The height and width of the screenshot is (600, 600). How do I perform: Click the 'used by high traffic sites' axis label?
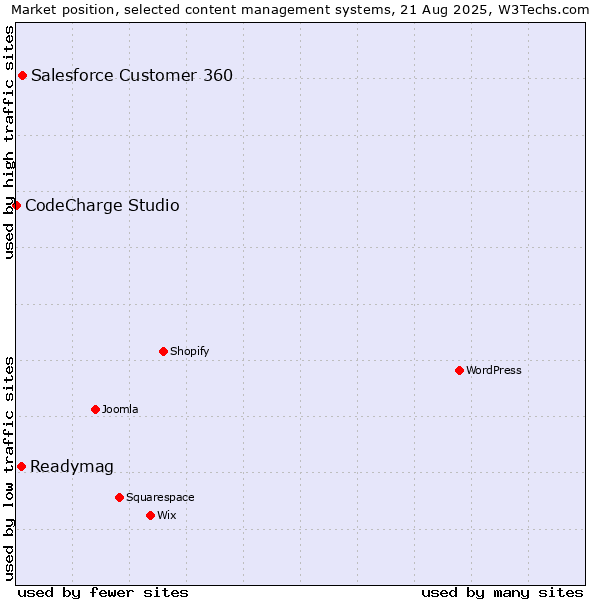pyautogui.click(x=8, y=142)
